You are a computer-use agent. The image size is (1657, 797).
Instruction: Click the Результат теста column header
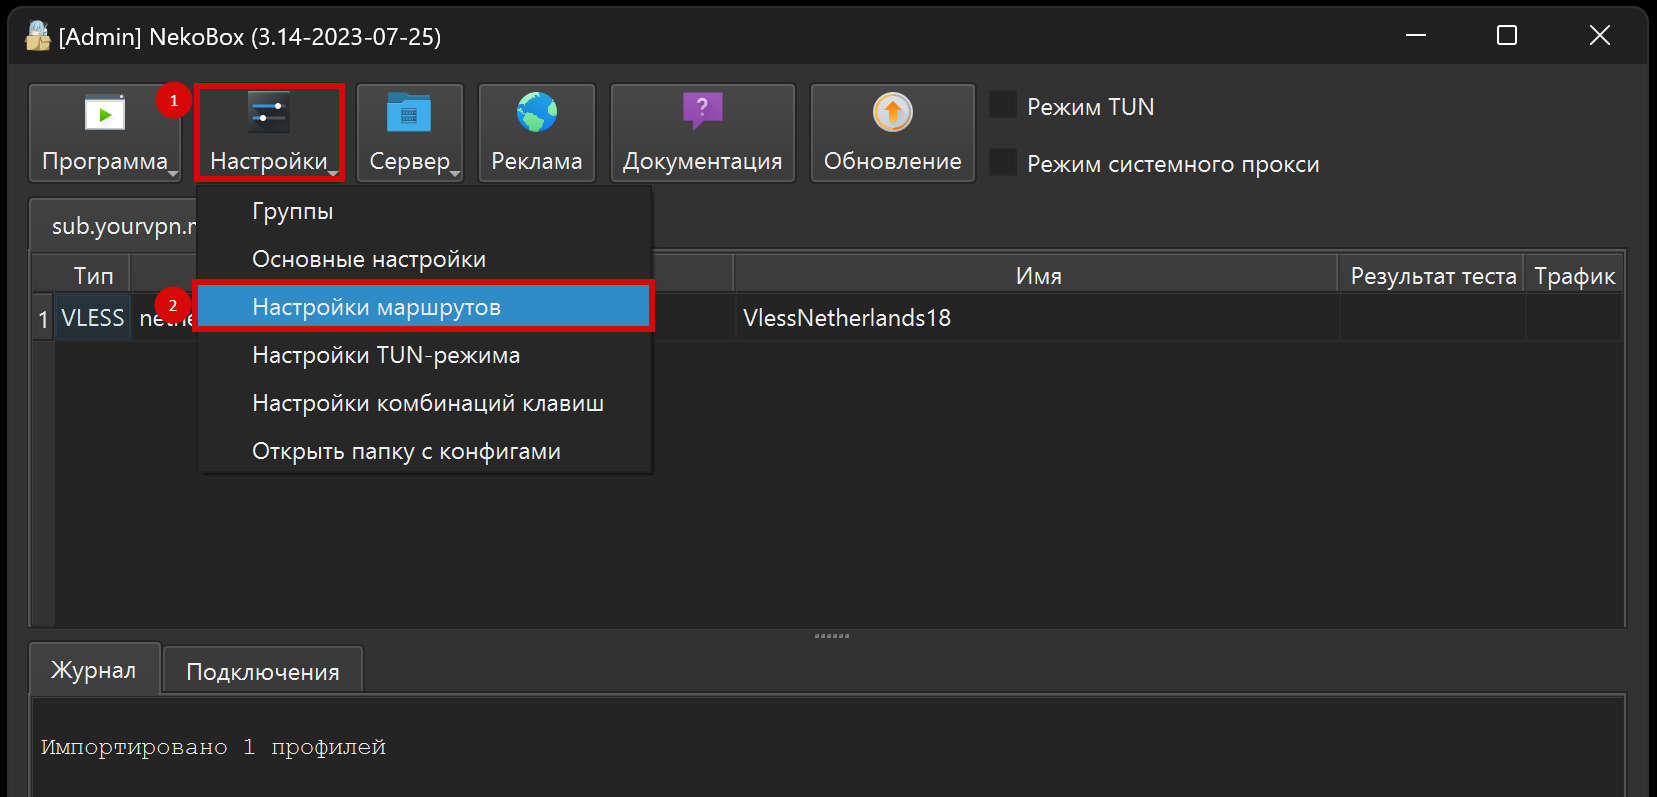point(1432,276)
